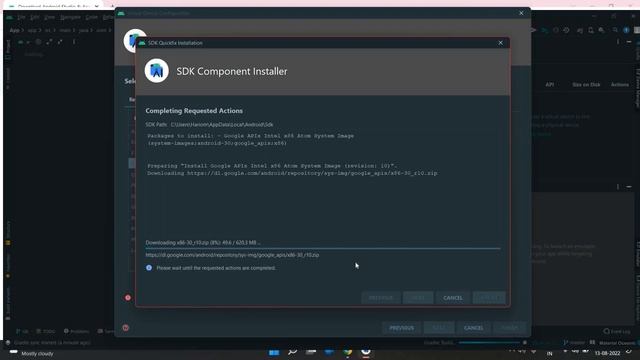
Task: Open the Project panel options three-dot menu
Action: (x=74, y=42)
